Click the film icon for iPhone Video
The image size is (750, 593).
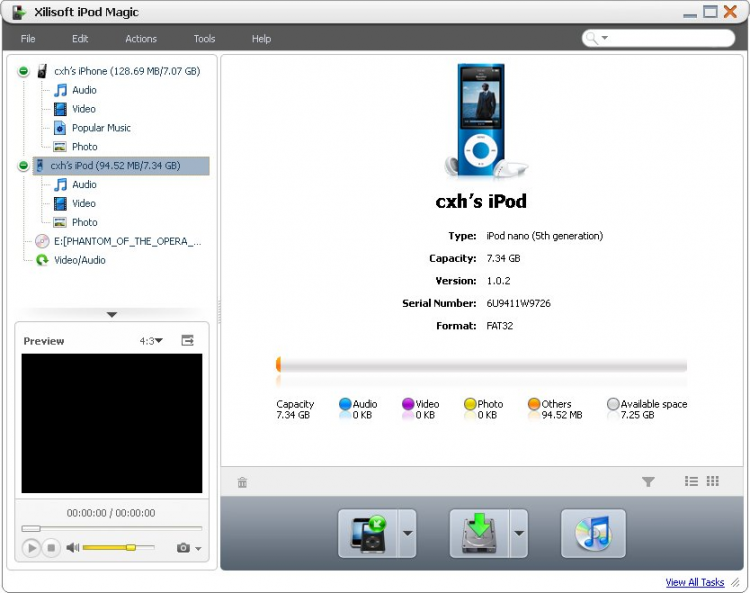(60, 109)
